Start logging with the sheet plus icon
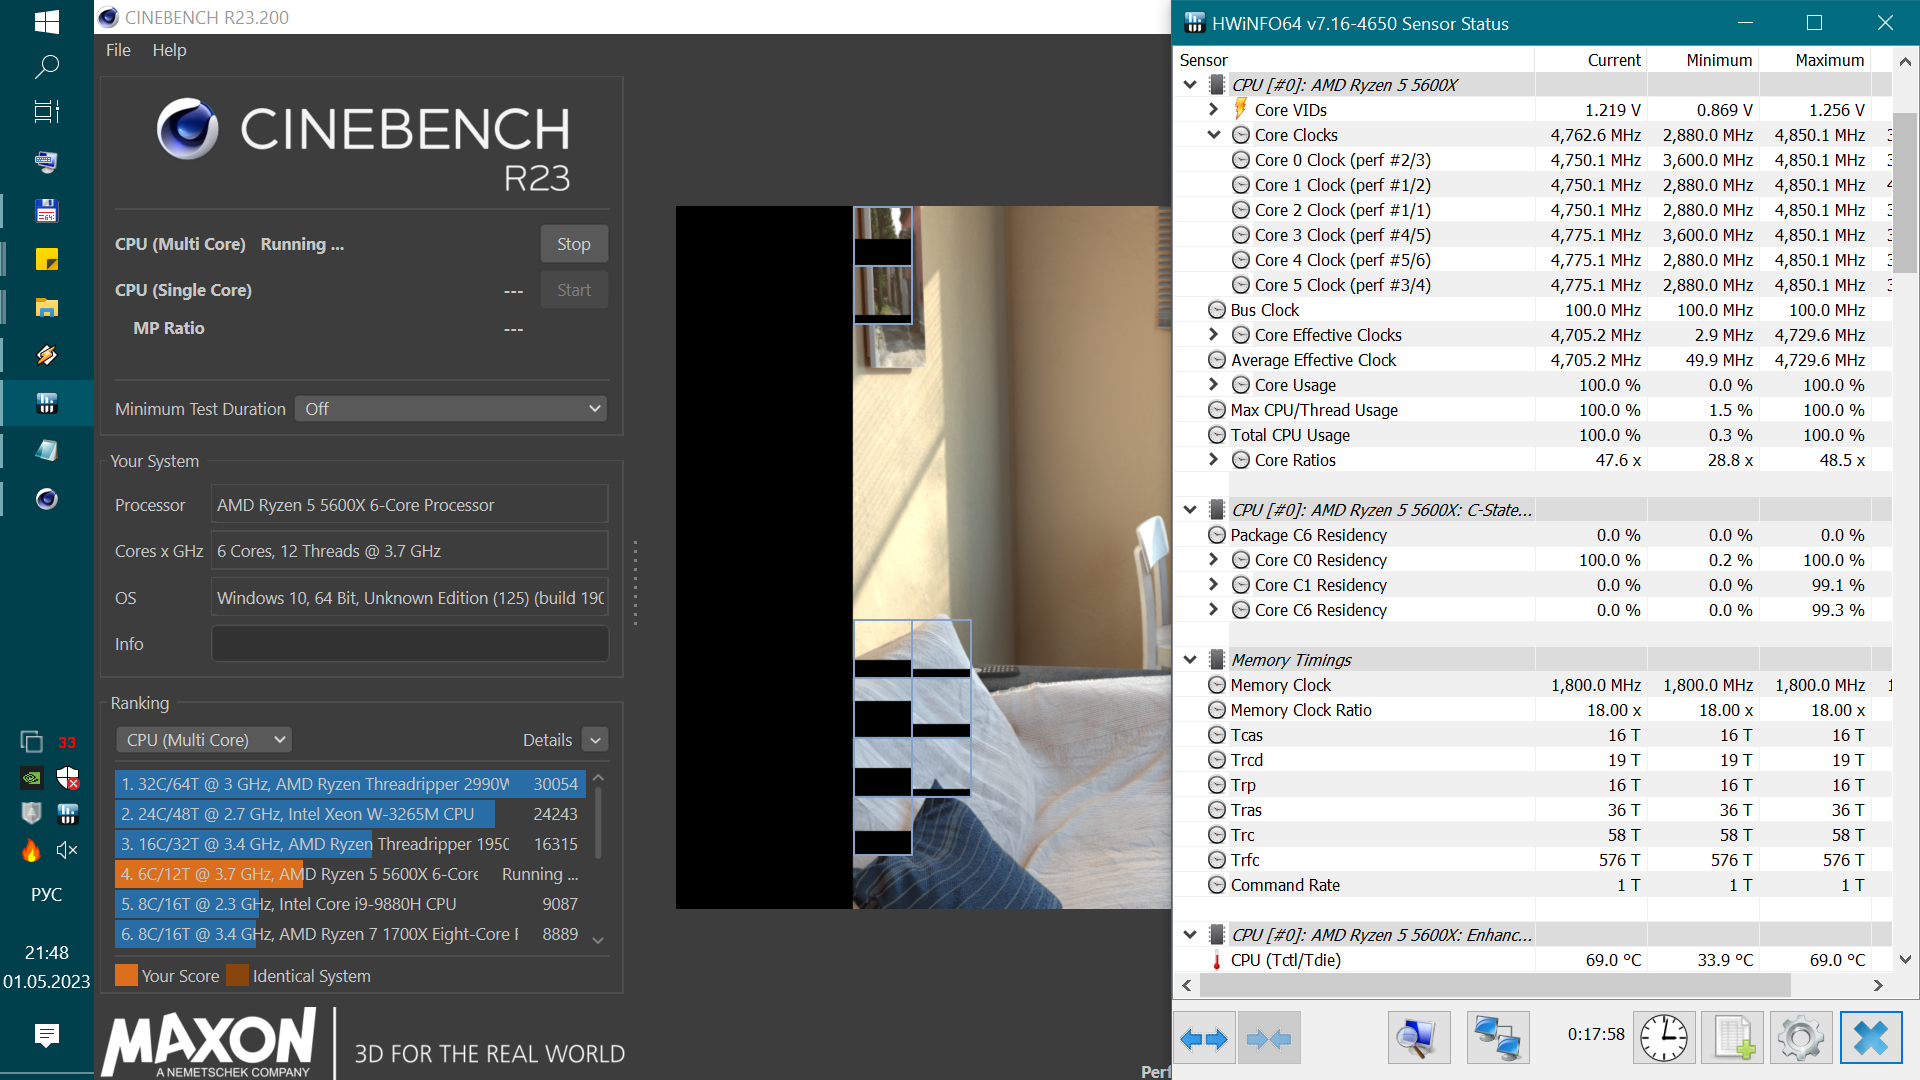 coord(1733,1039)
